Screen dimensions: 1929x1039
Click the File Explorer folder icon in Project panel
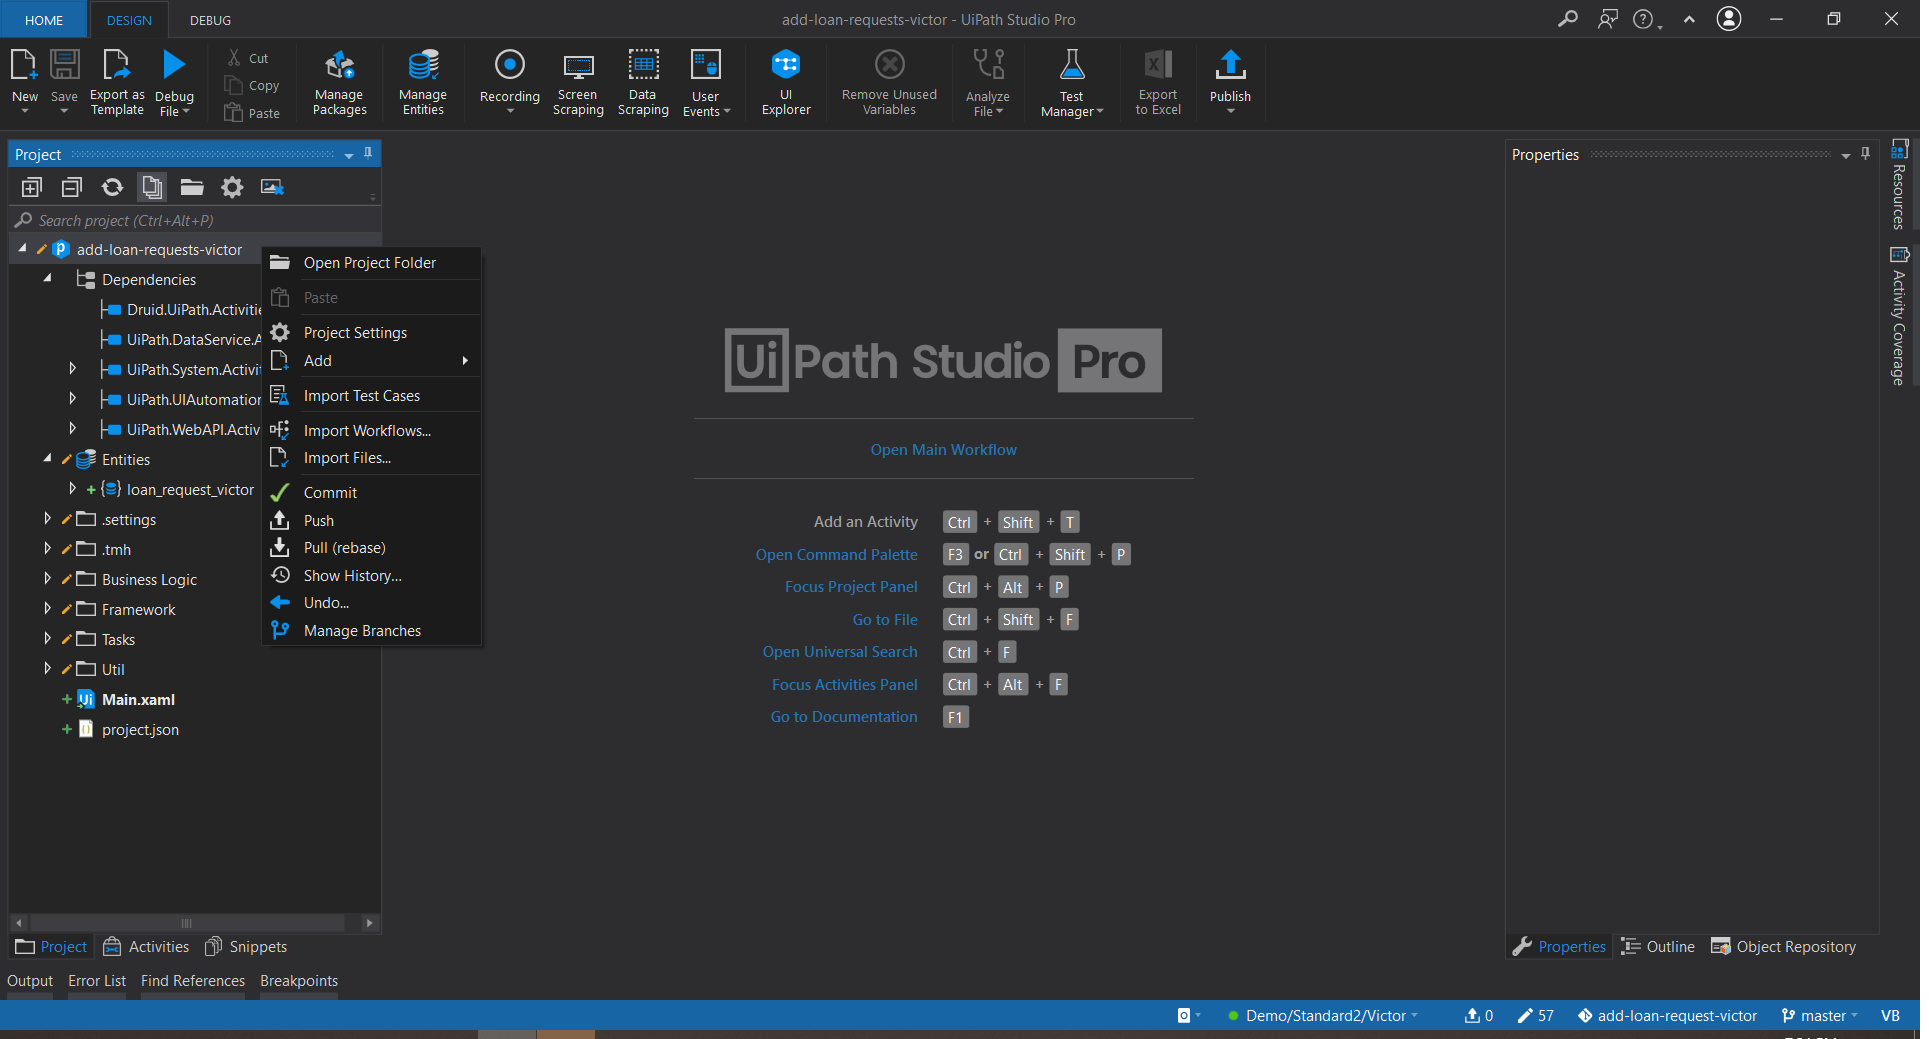coord(192,187)
